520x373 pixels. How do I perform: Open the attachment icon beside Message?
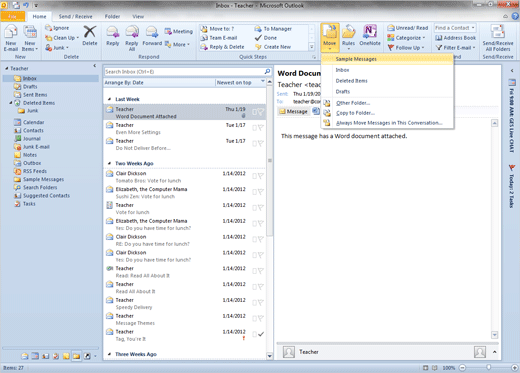tap(316, 111)
